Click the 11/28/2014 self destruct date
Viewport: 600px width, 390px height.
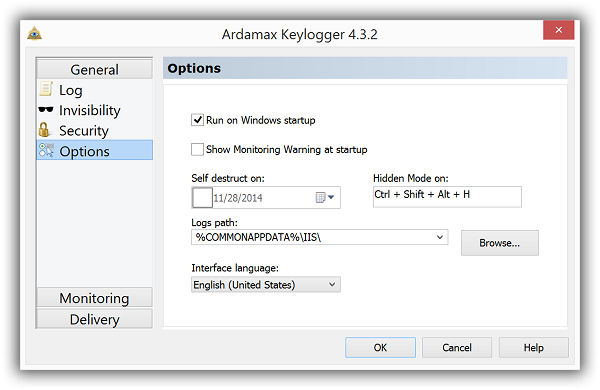point(238,198)
